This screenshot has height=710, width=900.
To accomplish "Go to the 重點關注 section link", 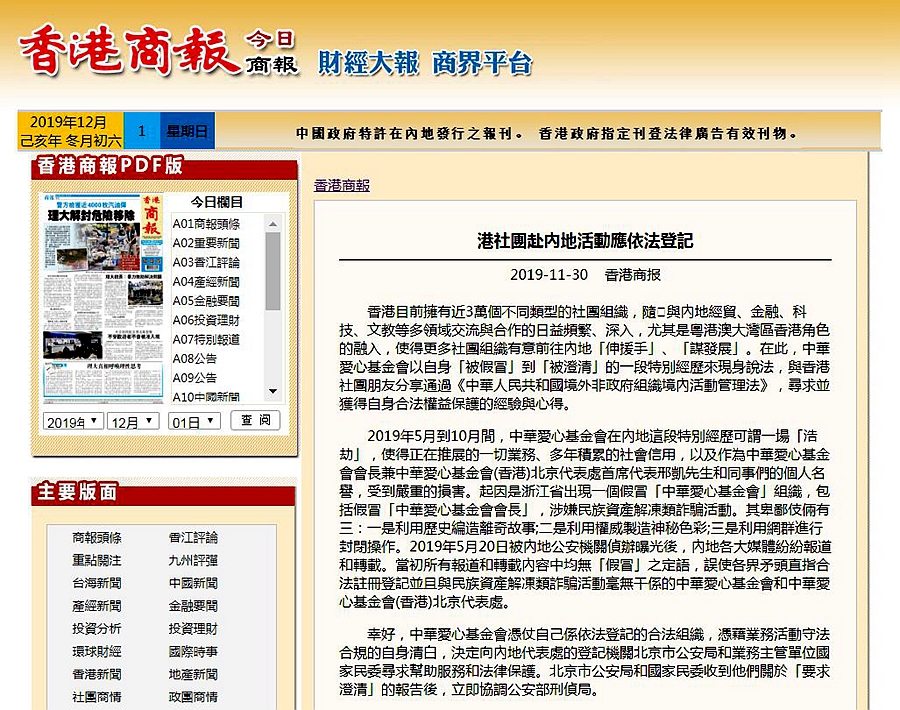I will point(97,561).
